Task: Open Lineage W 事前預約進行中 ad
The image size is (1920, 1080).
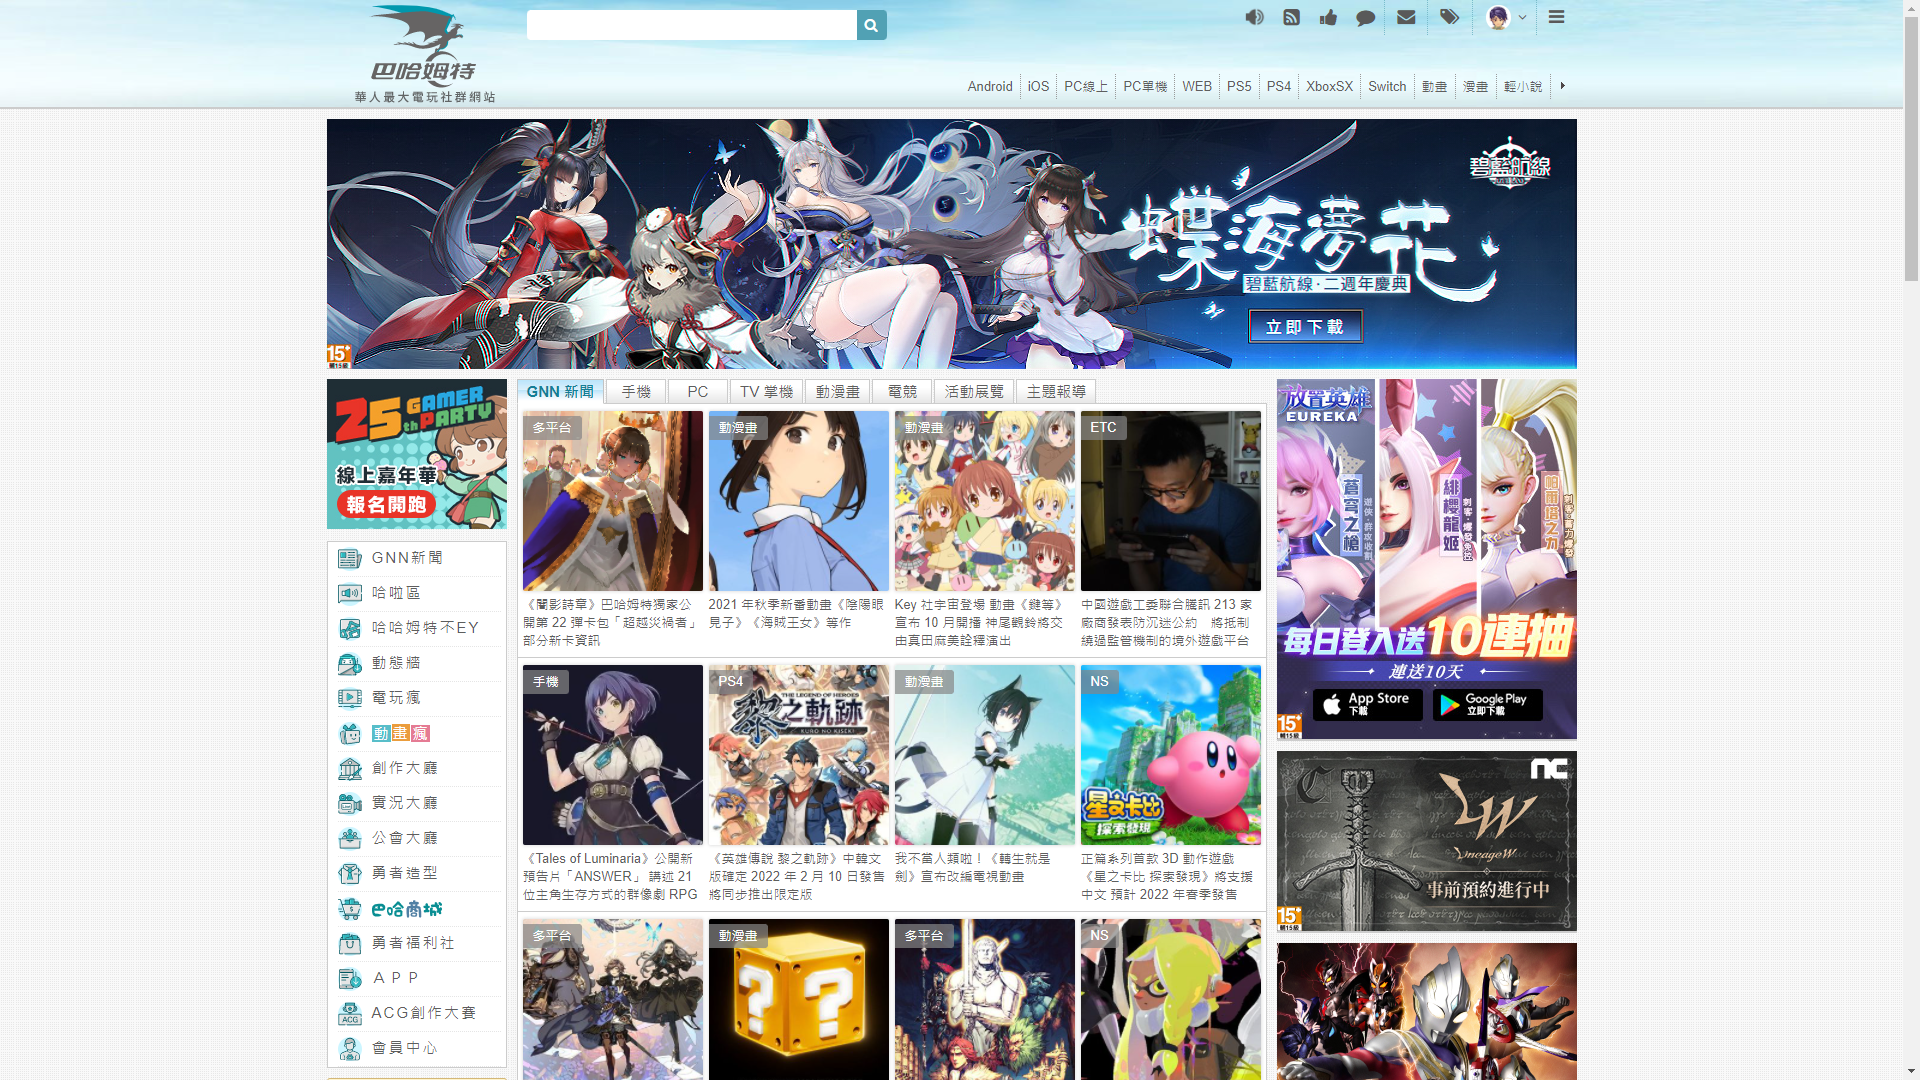Action: [1426, 841]
